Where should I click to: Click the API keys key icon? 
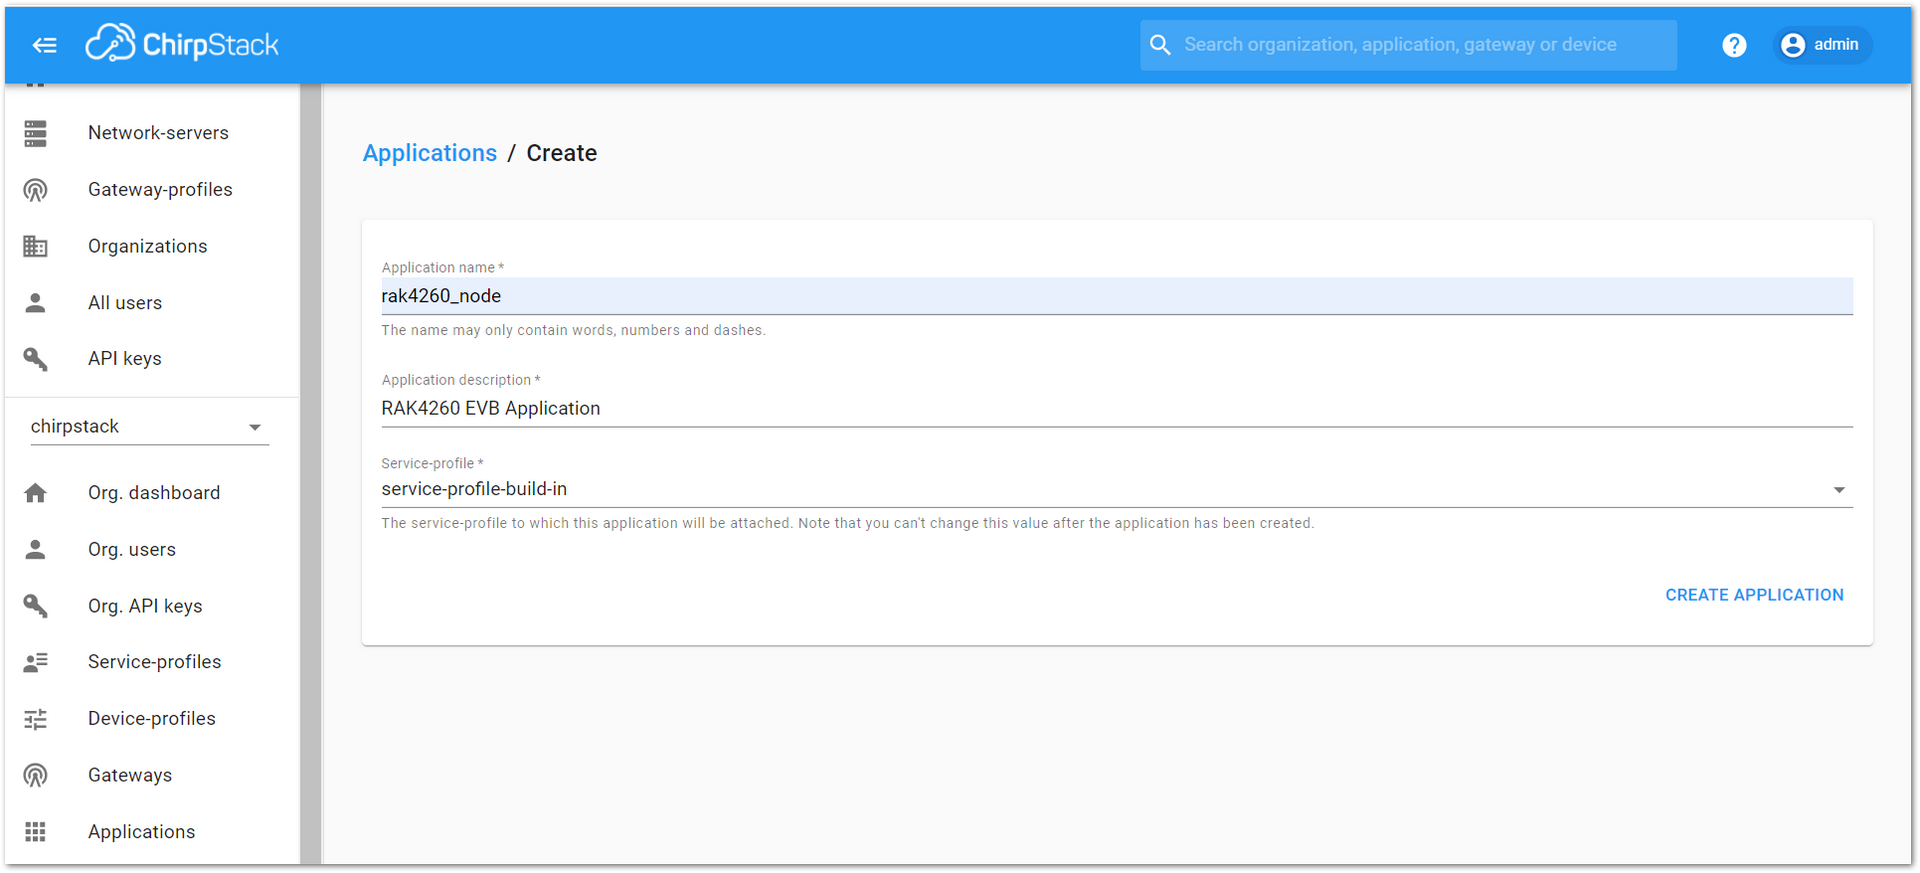pos(36,358)
